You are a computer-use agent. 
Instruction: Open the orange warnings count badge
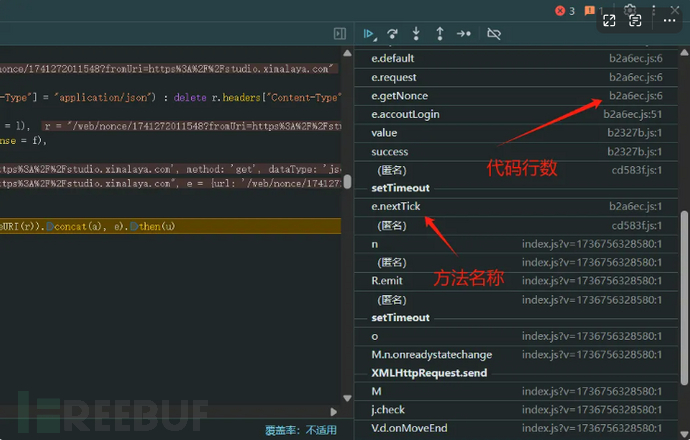pos(594,11)
